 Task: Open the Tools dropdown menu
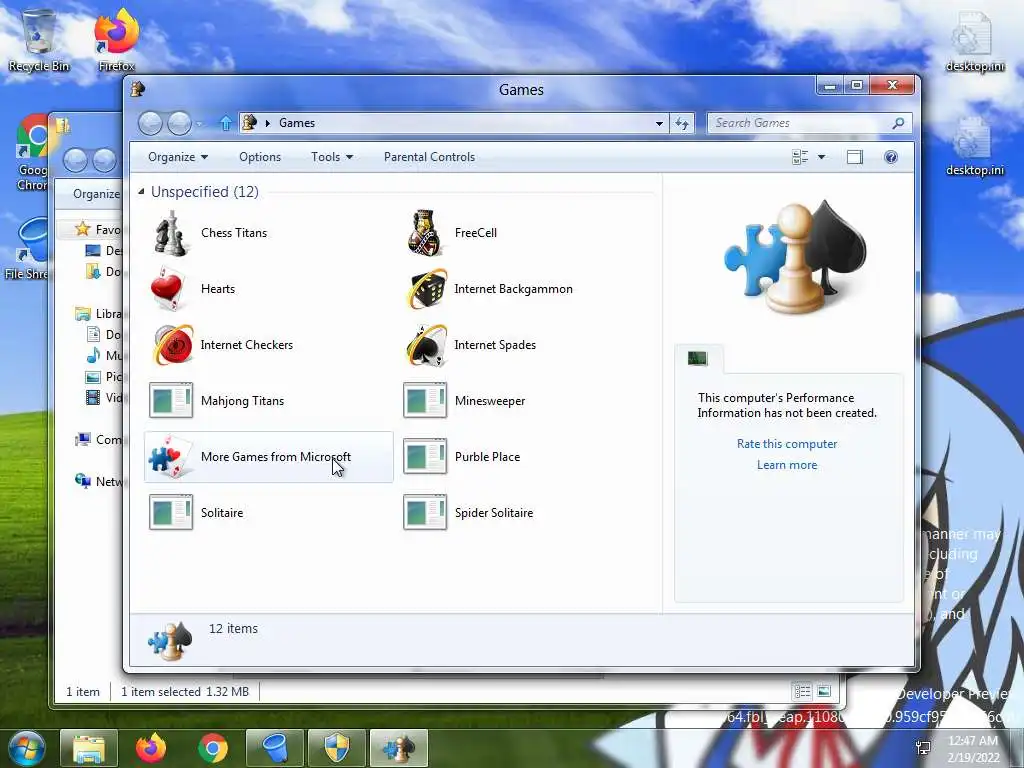point(332,157)
